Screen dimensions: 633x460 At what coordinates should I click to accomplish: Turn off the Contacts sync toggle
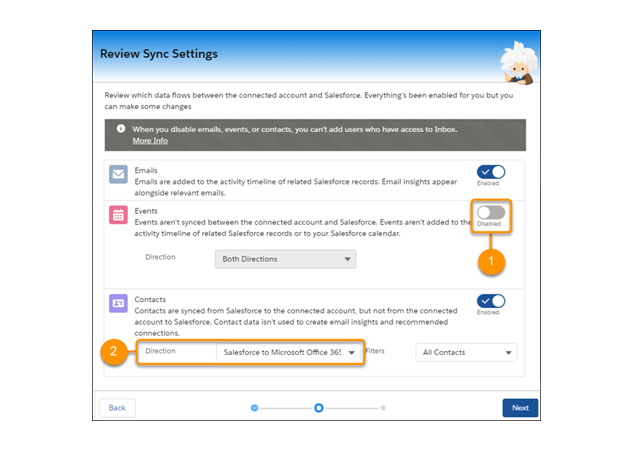[490, 301]
